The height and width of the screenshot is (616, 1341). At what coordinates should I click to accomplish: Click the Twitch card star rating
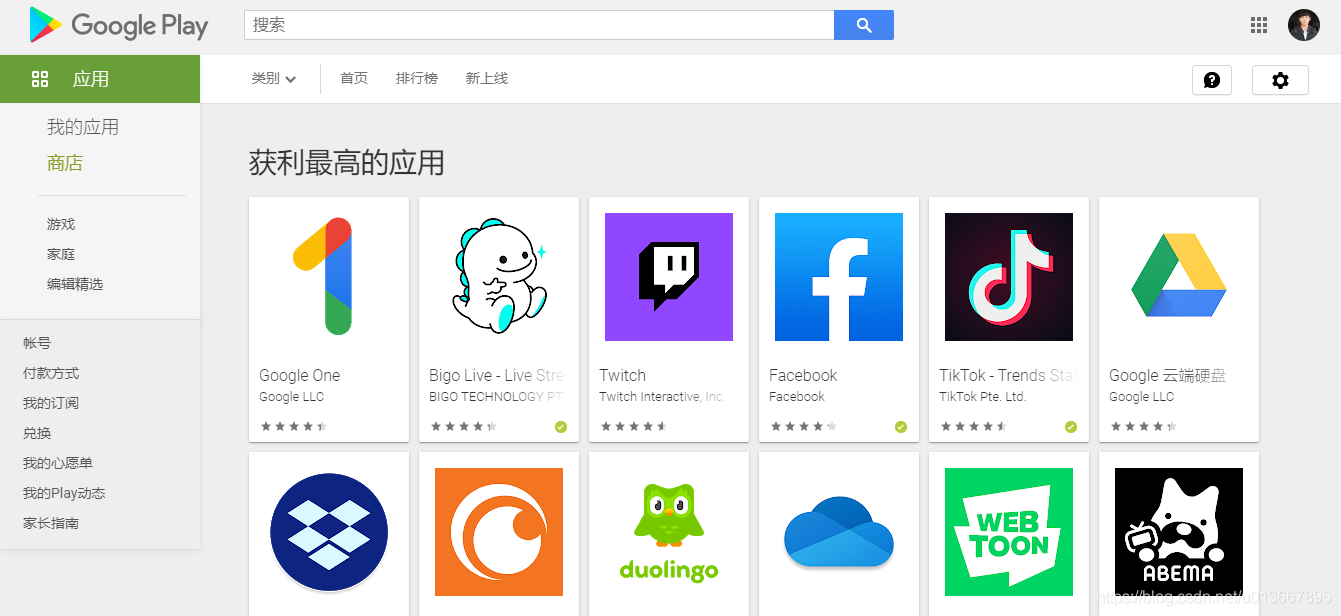click(634, 427)
